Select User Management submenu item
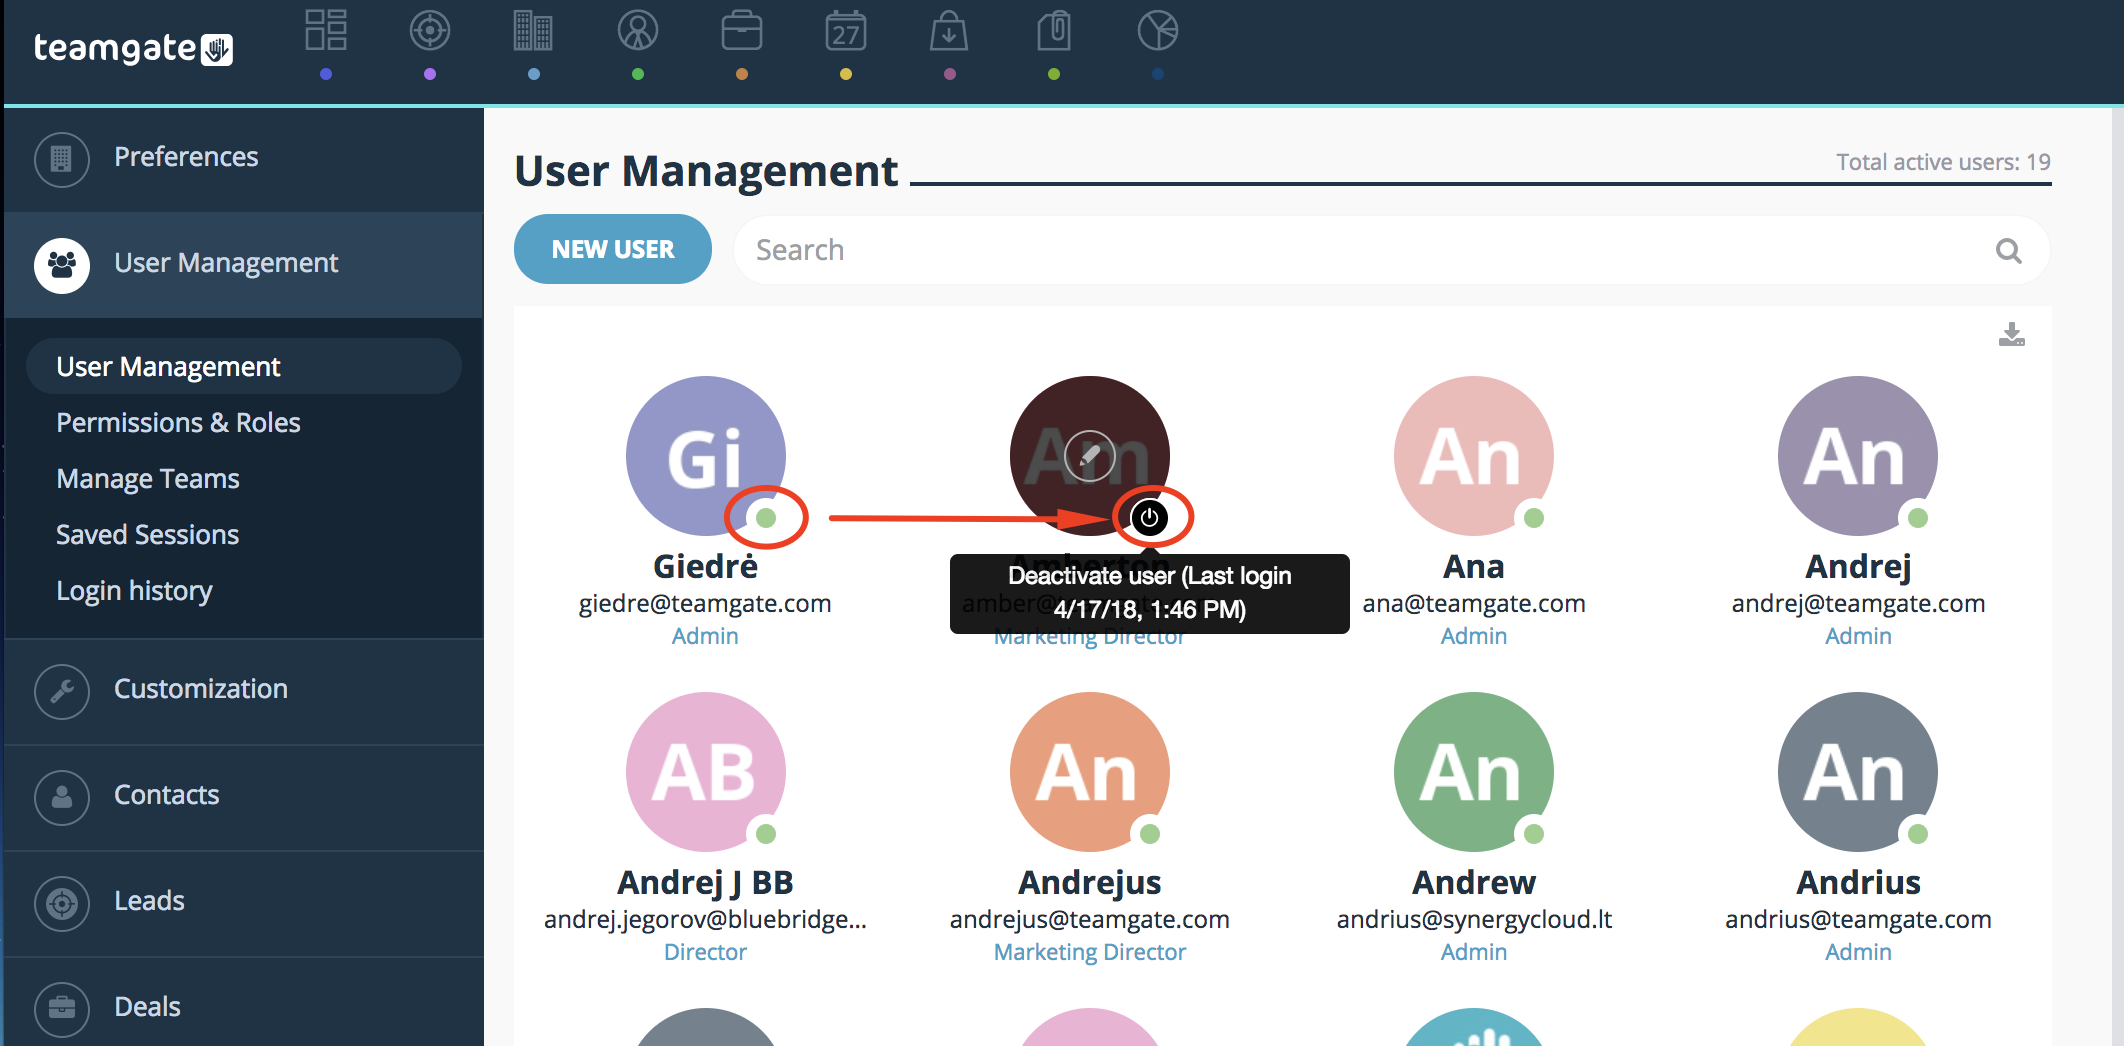This screenshot has width=2124, height=1046. pyautogui.click(x=244, y=366)
